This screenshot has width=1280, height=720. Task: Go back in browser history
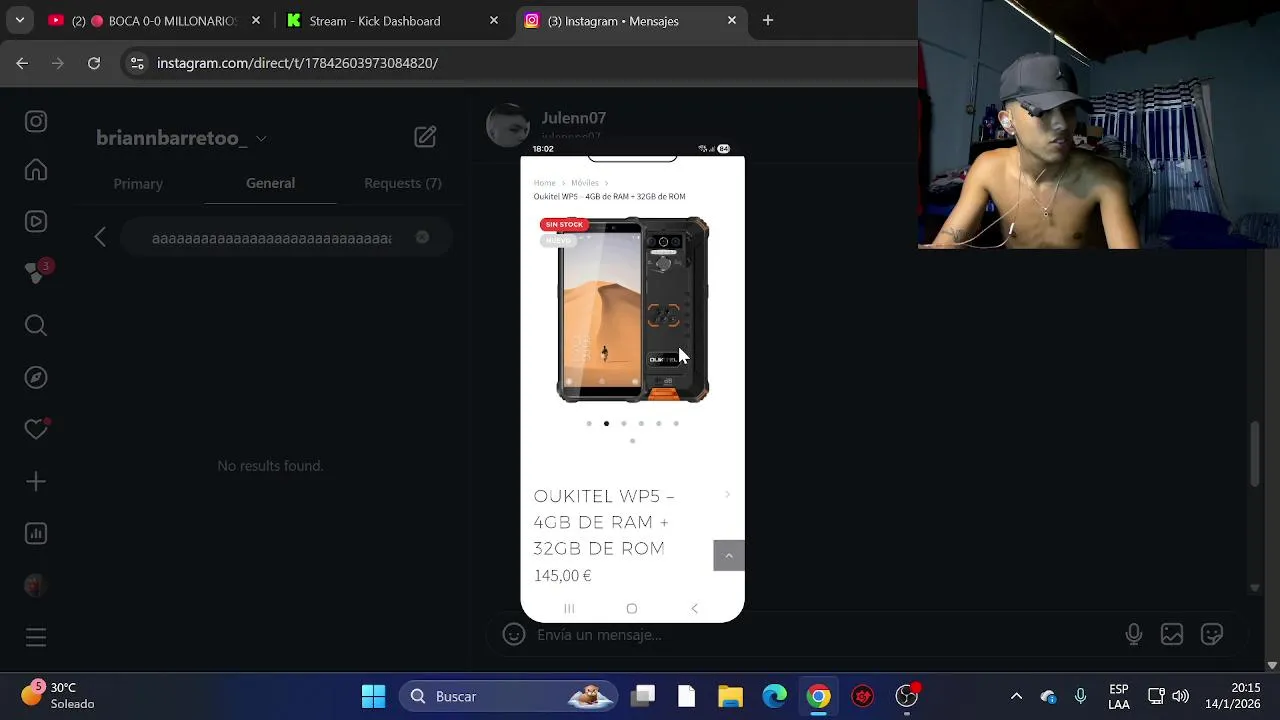pos(22,63)
